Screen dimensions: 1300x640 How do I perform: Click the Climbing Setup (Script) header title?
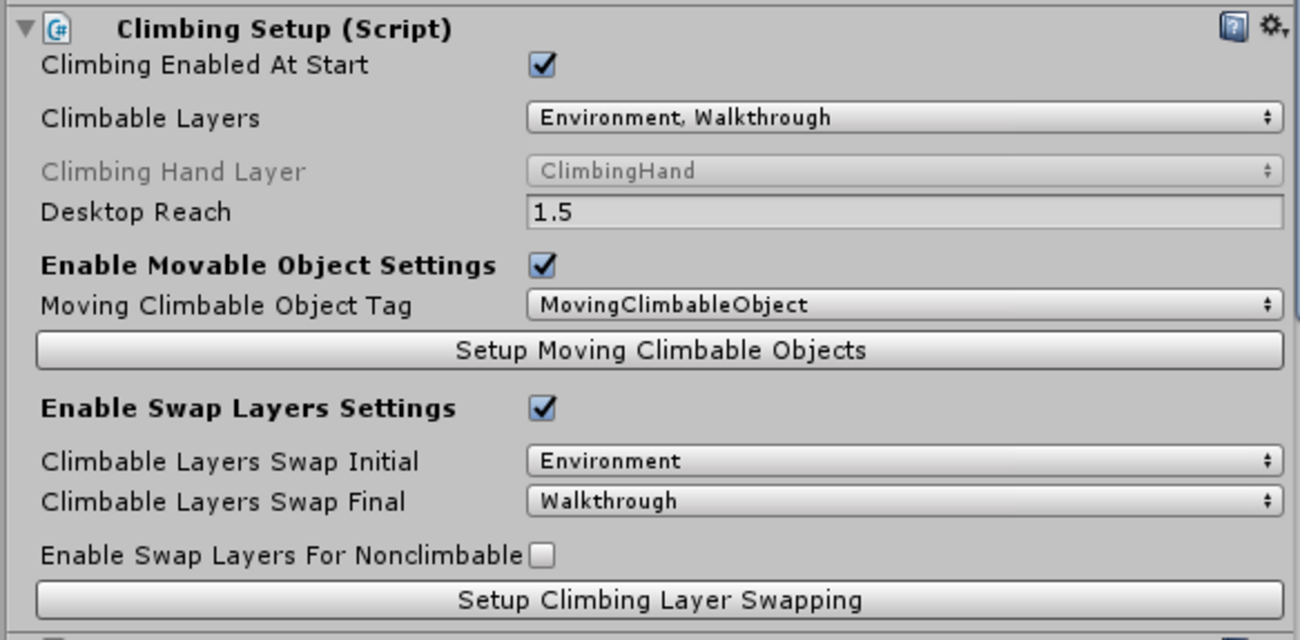click(284, 29)
